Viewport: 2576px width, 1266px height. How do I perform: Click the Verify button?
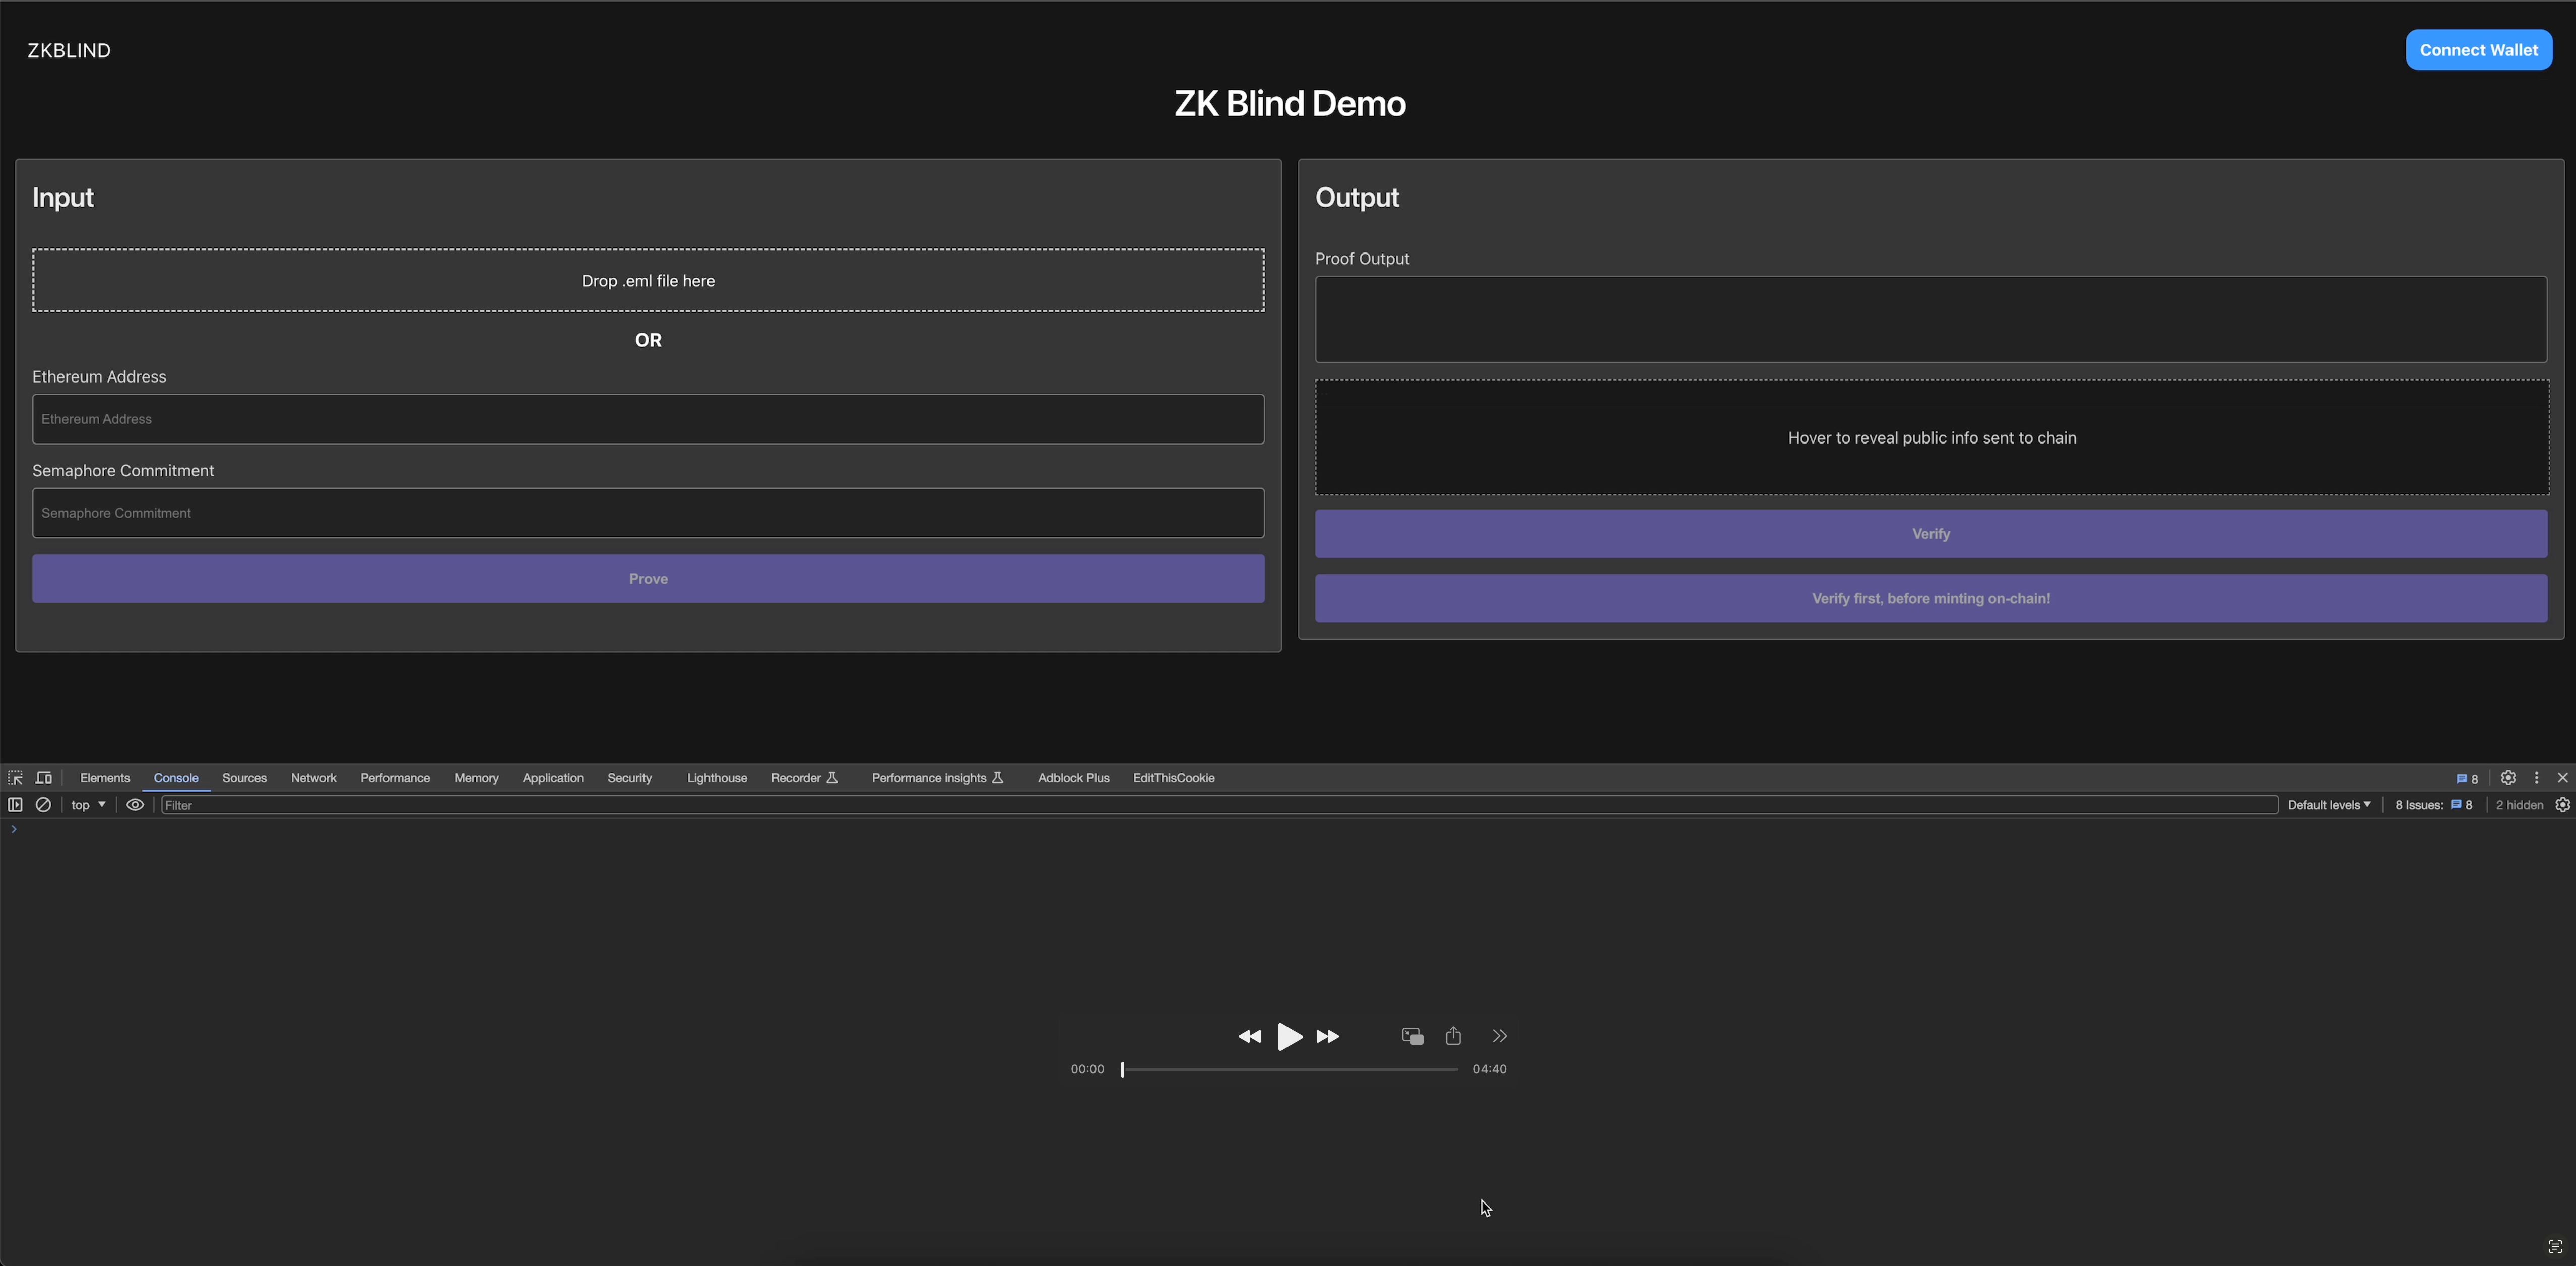click(x=1931, y=534)
